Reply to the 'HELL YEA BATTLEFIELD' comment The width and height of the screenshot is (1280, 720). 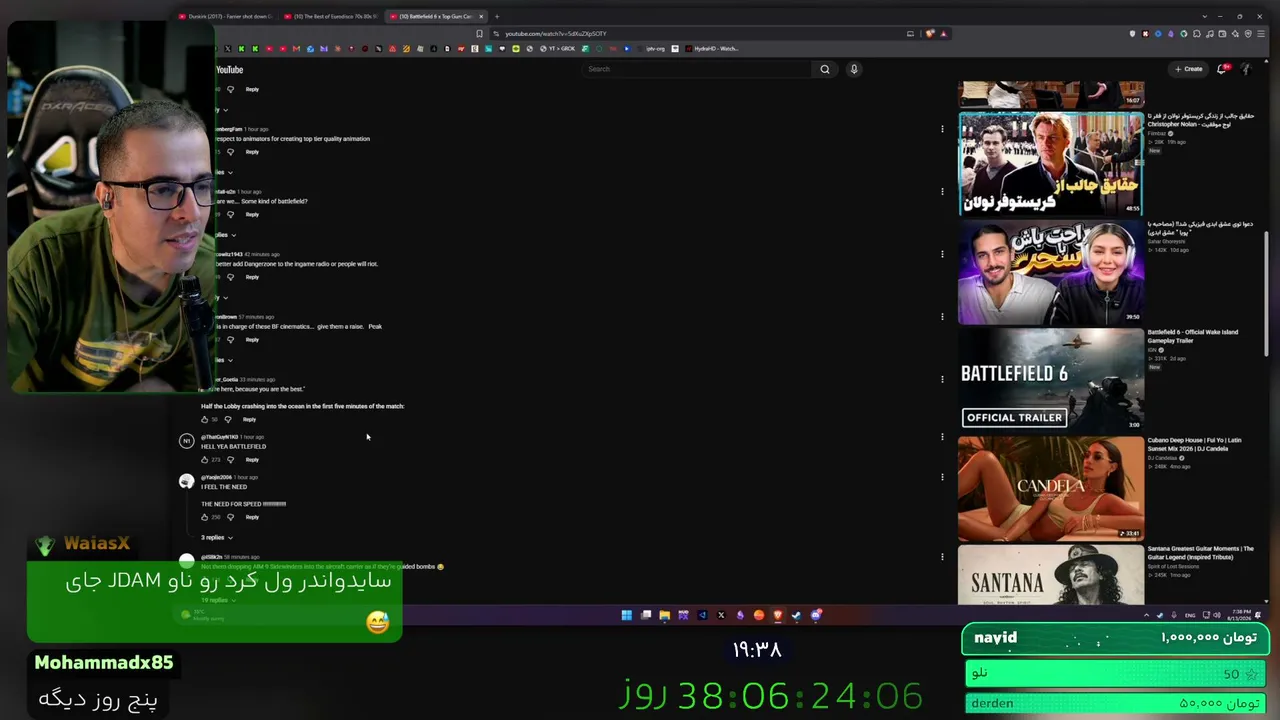pyautogui.click(x=252, y=460)
